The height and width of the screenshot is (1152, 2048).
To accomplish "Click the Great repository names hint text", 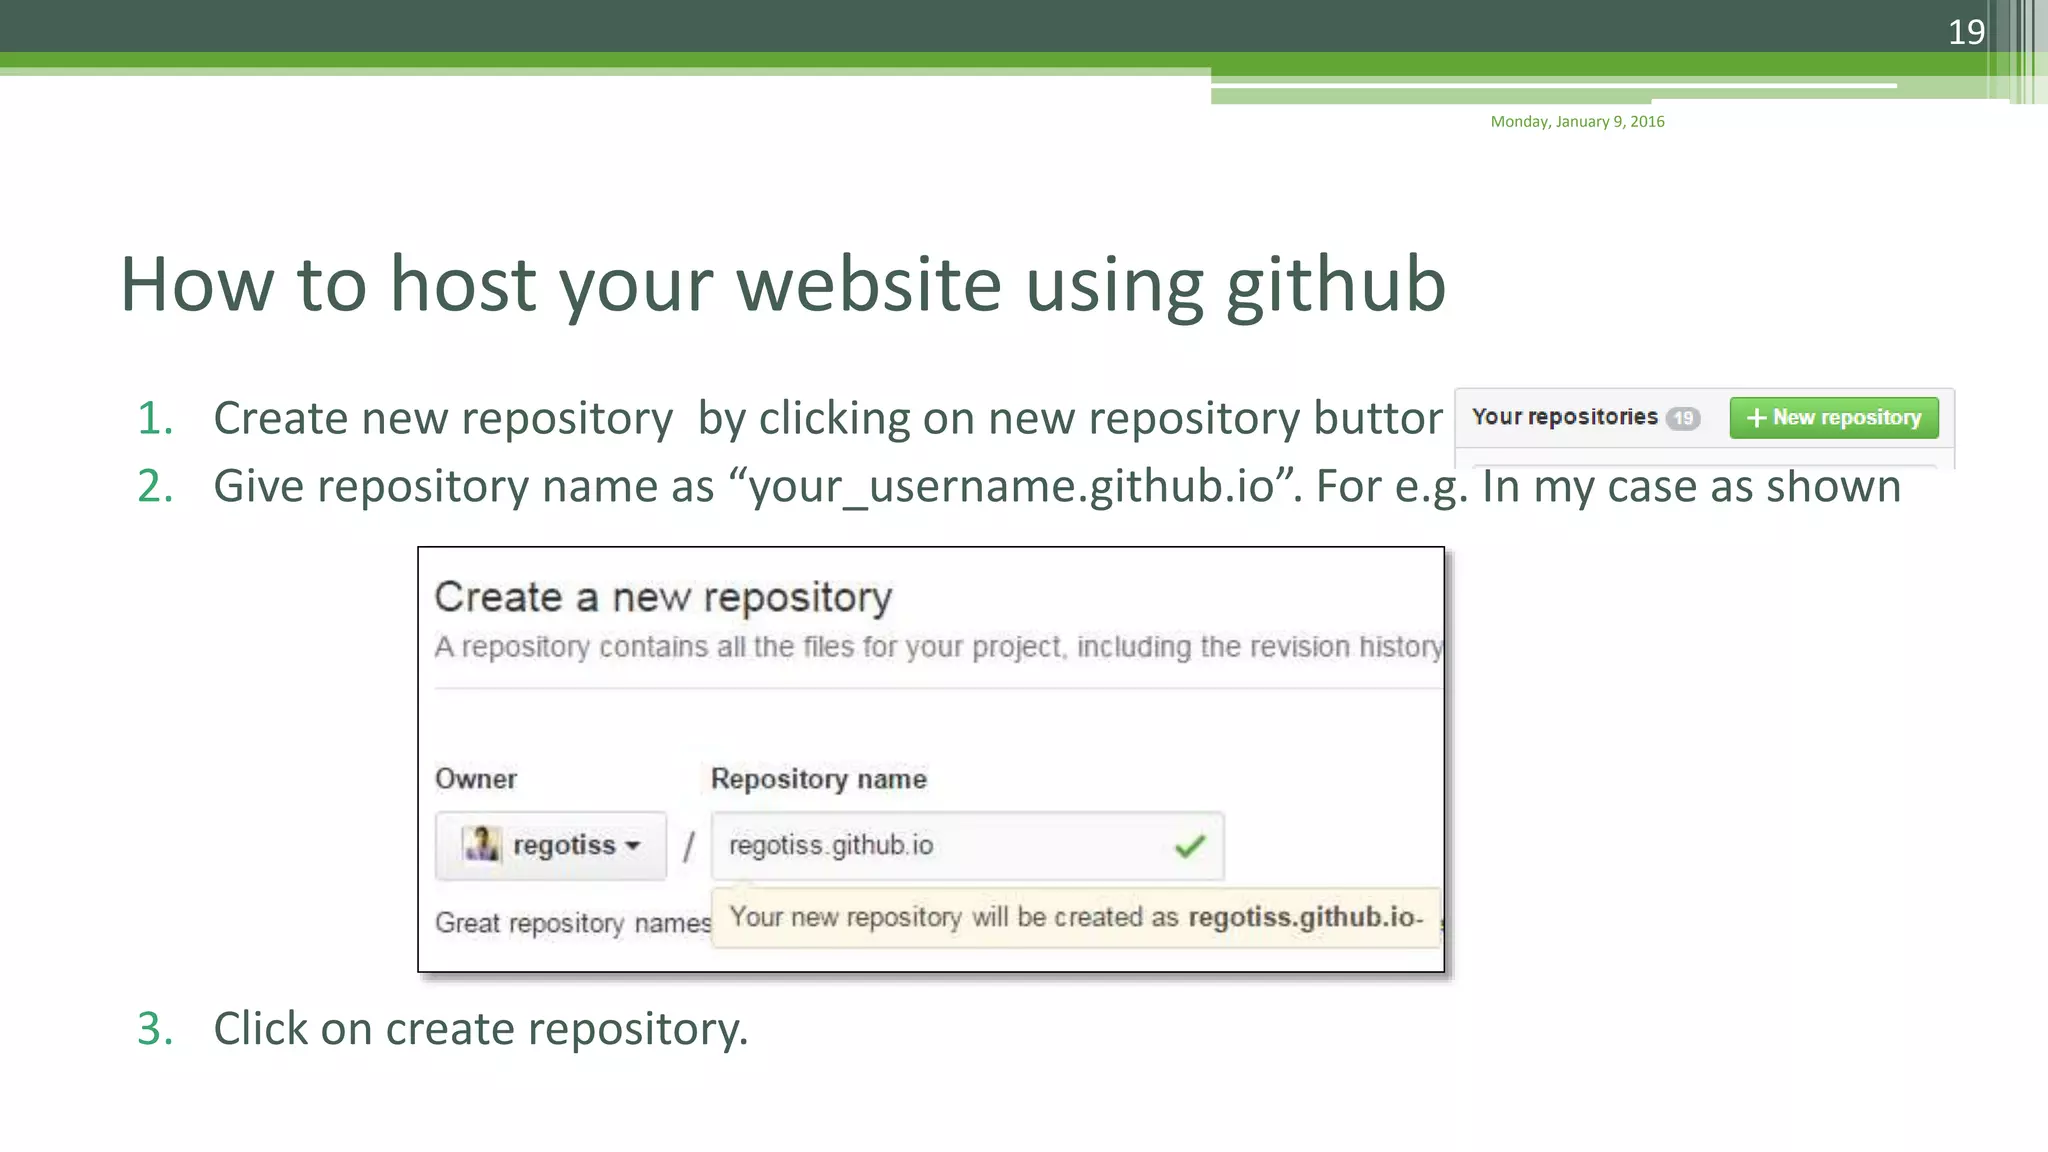I will (x=573, y=922).
